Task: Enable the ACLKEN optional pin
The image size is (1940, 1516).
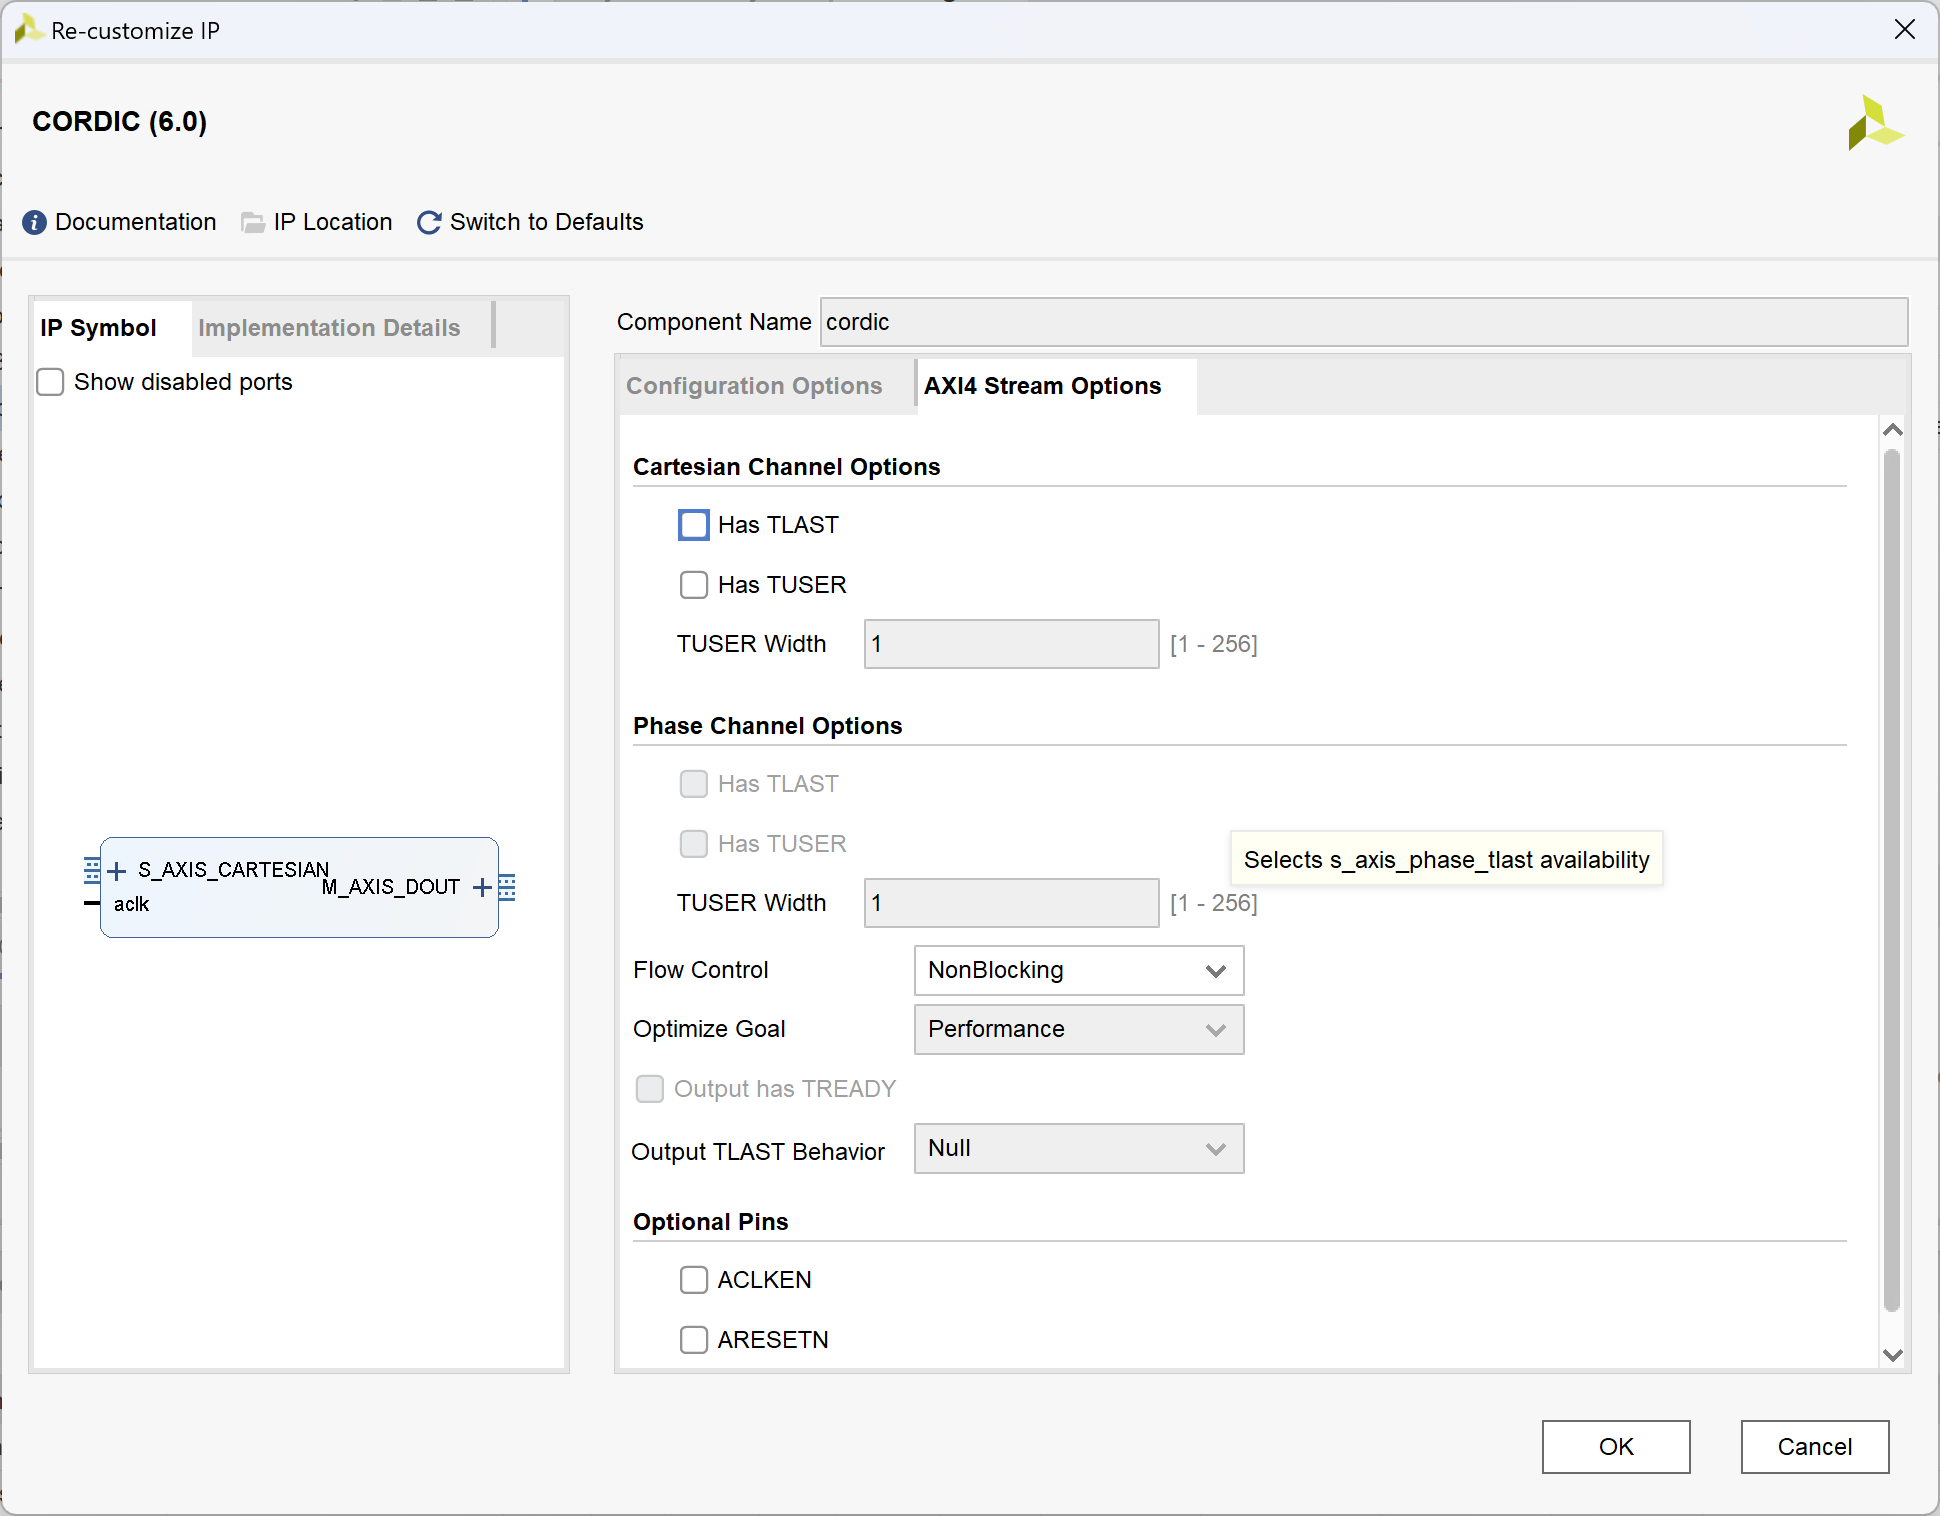Action: point(693,1280)
